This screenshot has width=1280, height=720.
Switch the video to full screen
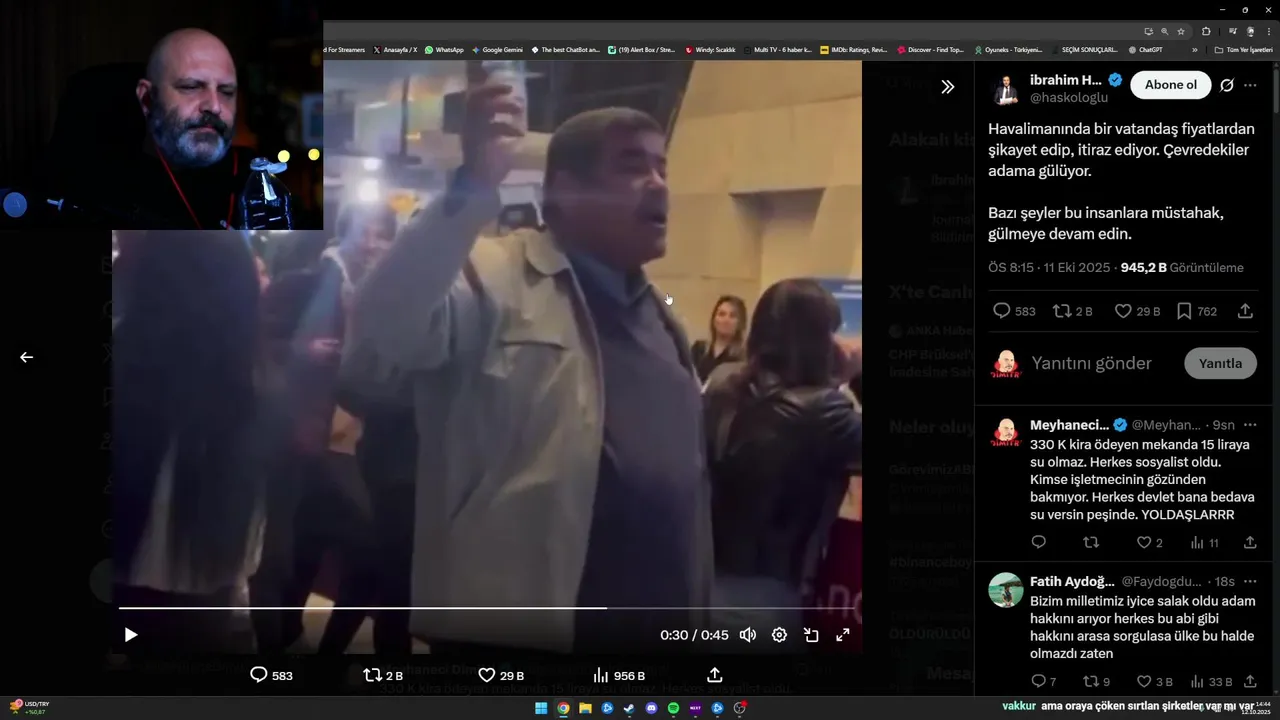coord(843,635)
